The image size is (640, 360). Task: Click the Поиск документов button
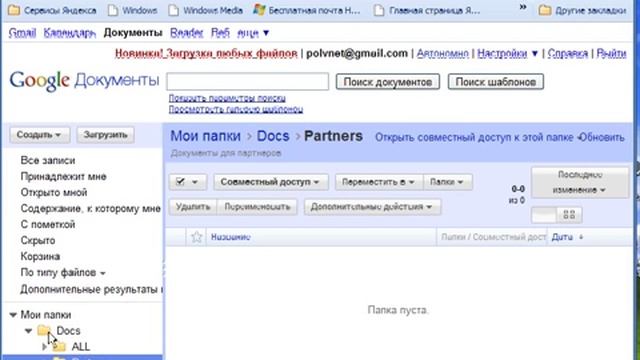(388, 82)
